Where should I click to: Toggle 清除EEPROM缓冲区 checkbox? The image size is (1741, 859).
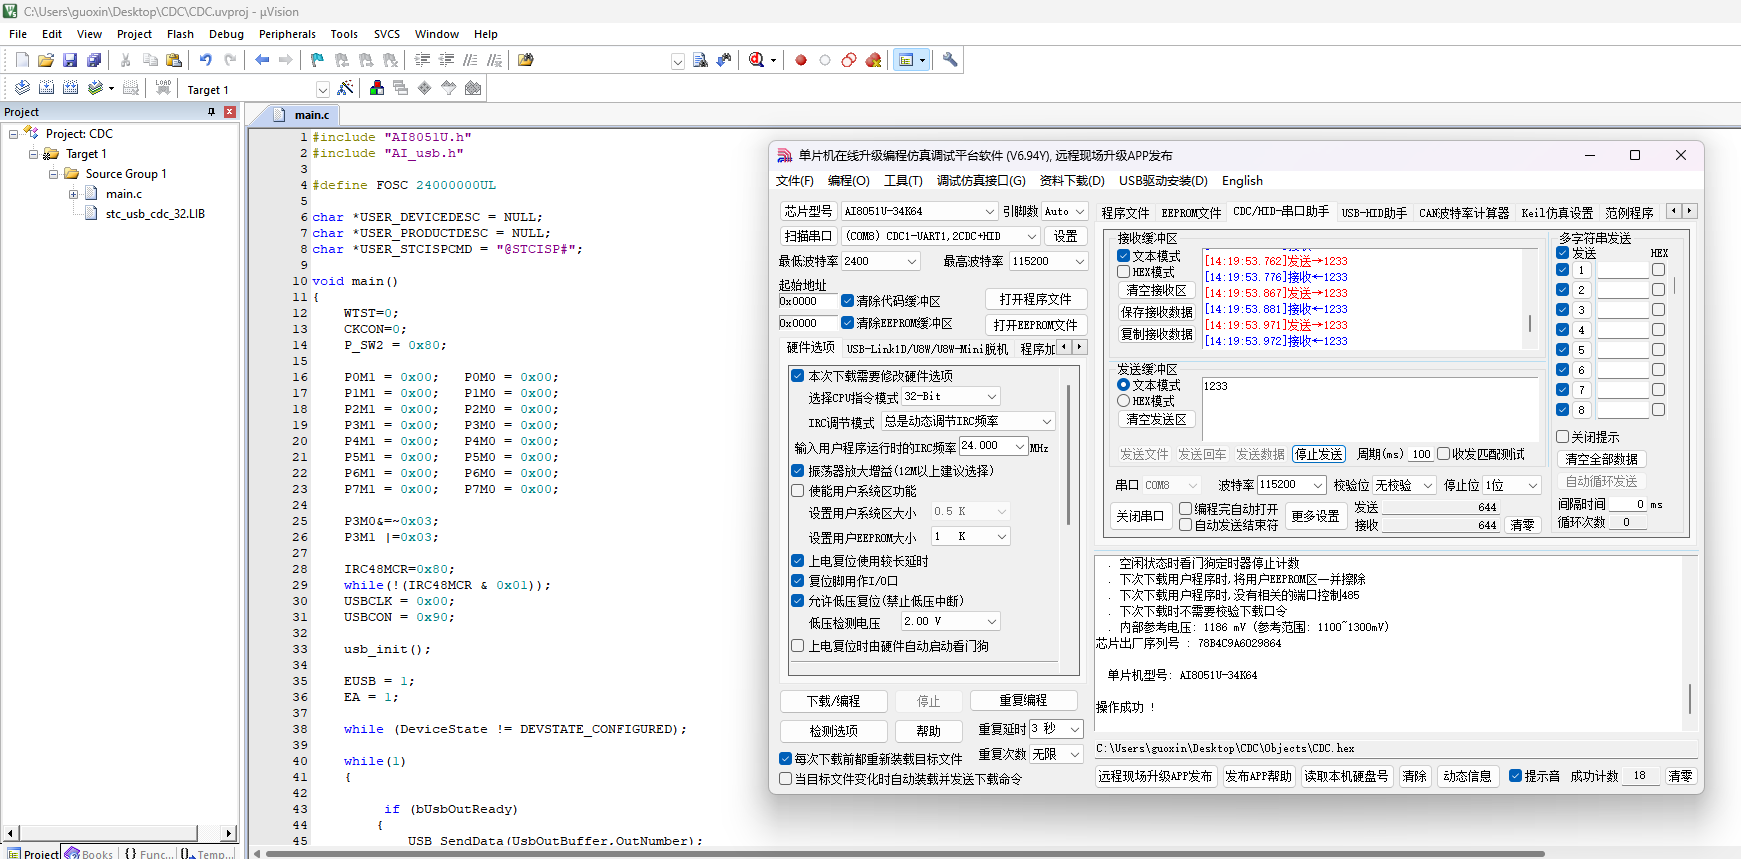[x=847, y=322]
